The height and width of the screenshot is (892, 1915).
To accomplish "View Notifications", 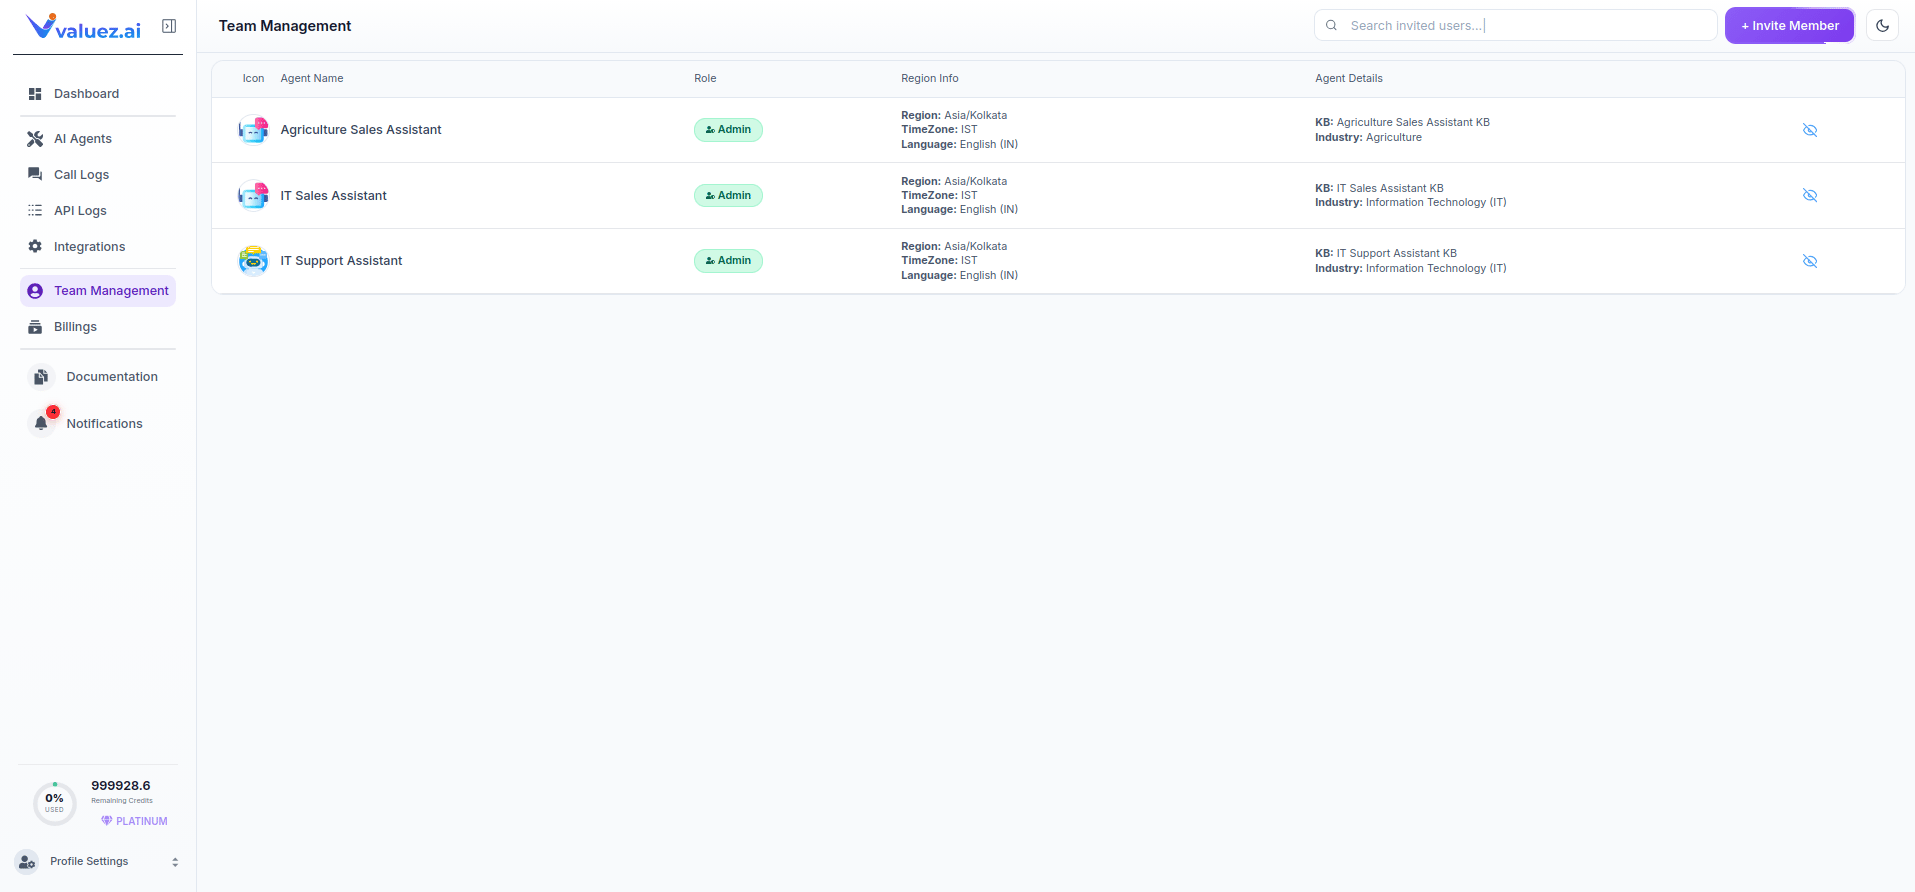I will coord(98,423).
